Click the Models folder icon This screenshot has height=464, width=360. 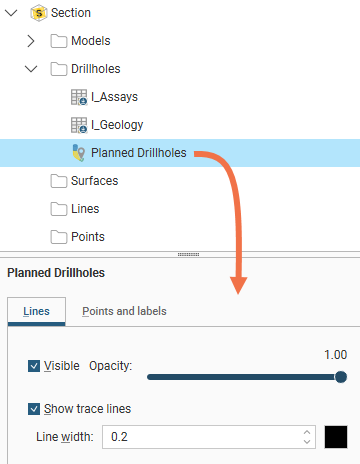(59, 41)
